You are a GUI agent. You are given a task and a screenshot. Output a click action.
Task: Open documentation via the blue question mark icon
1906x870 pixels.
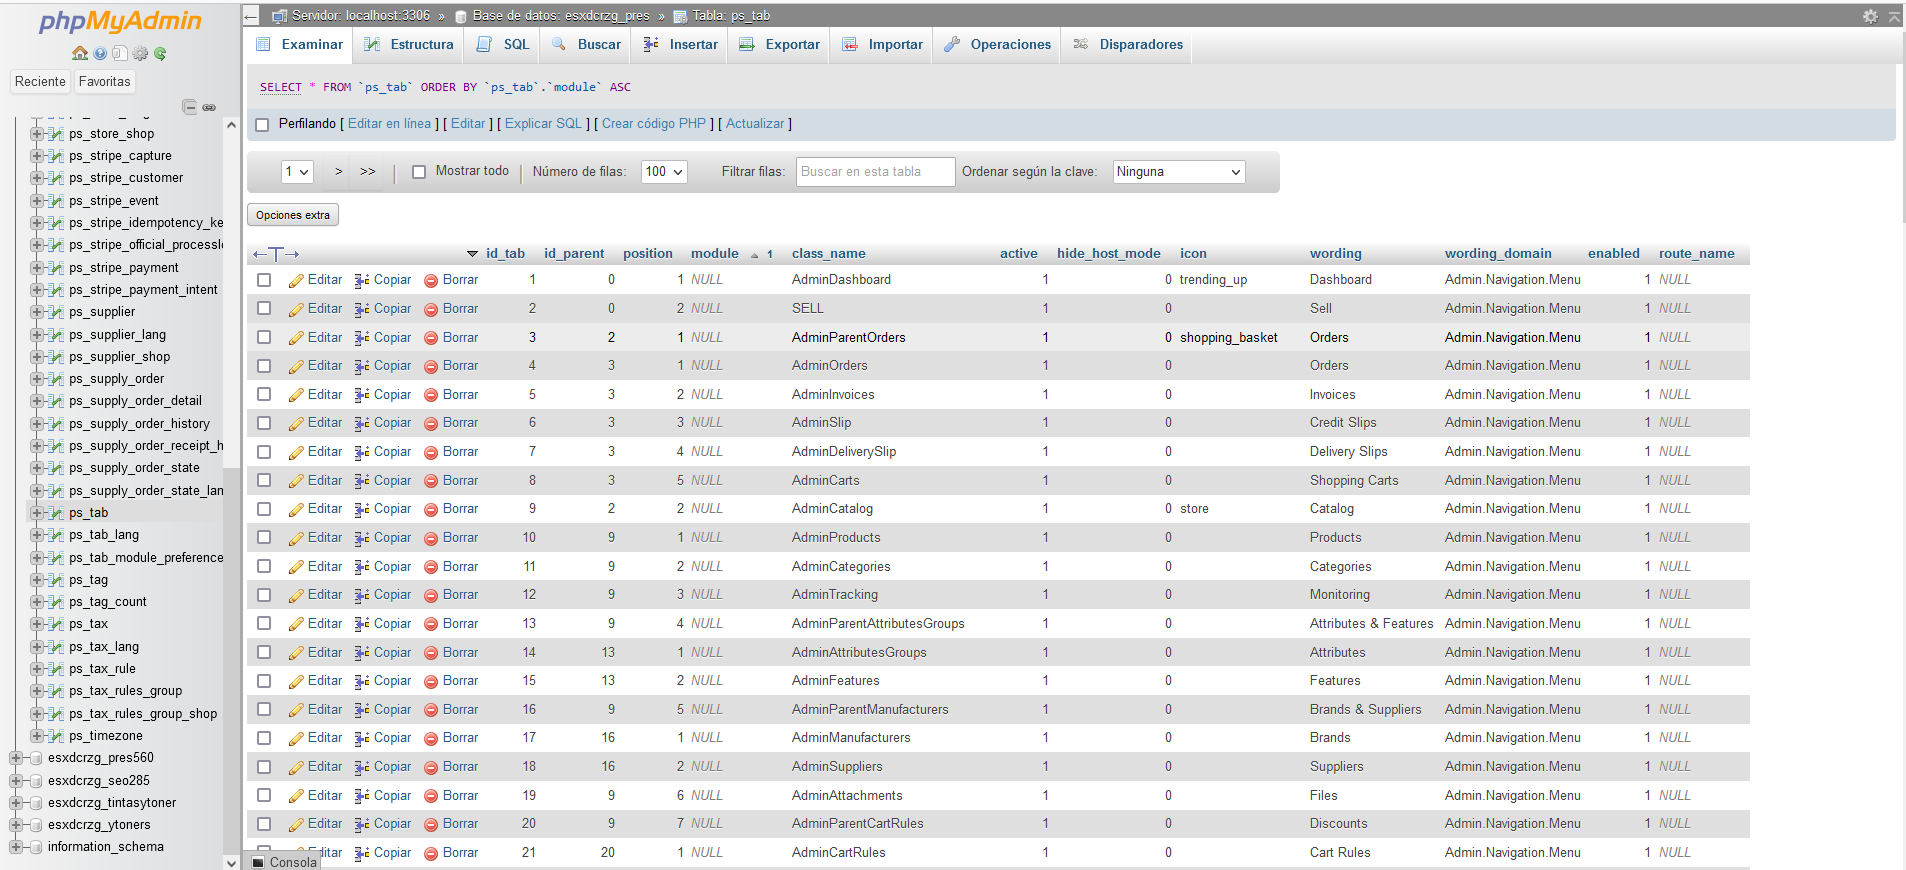pyautogui.click(x=100, y=53)
